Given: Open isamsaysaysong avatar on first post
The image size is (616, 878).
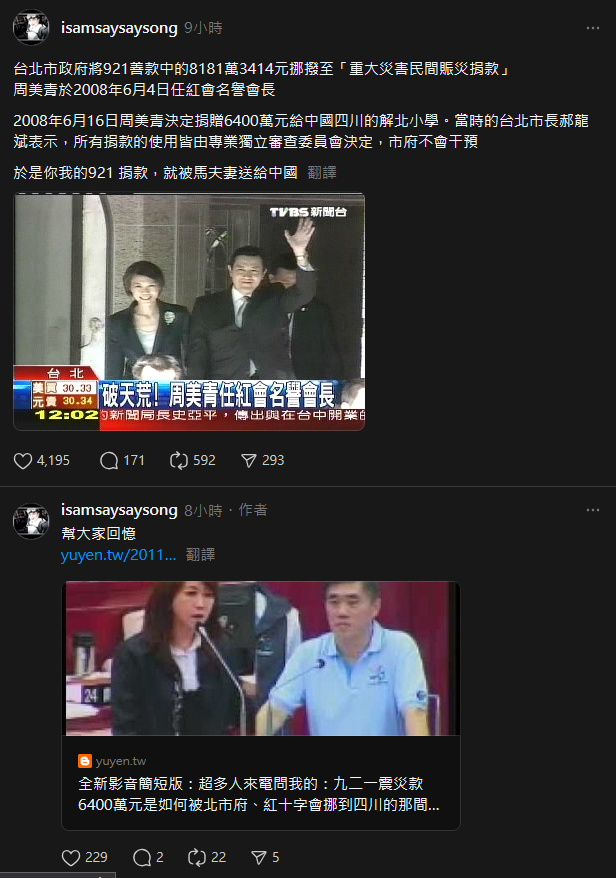Looking at the screenshot, I should (31, 27).
